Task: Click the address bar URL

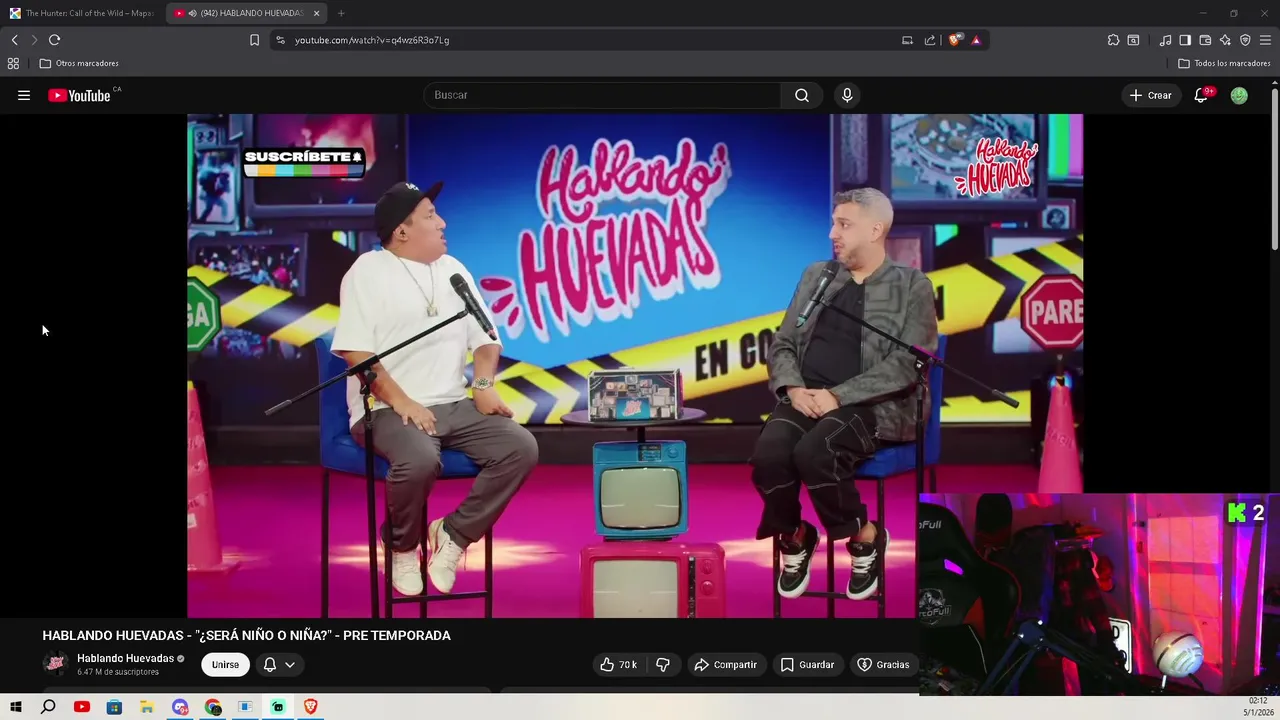Action: pos(372,40)
